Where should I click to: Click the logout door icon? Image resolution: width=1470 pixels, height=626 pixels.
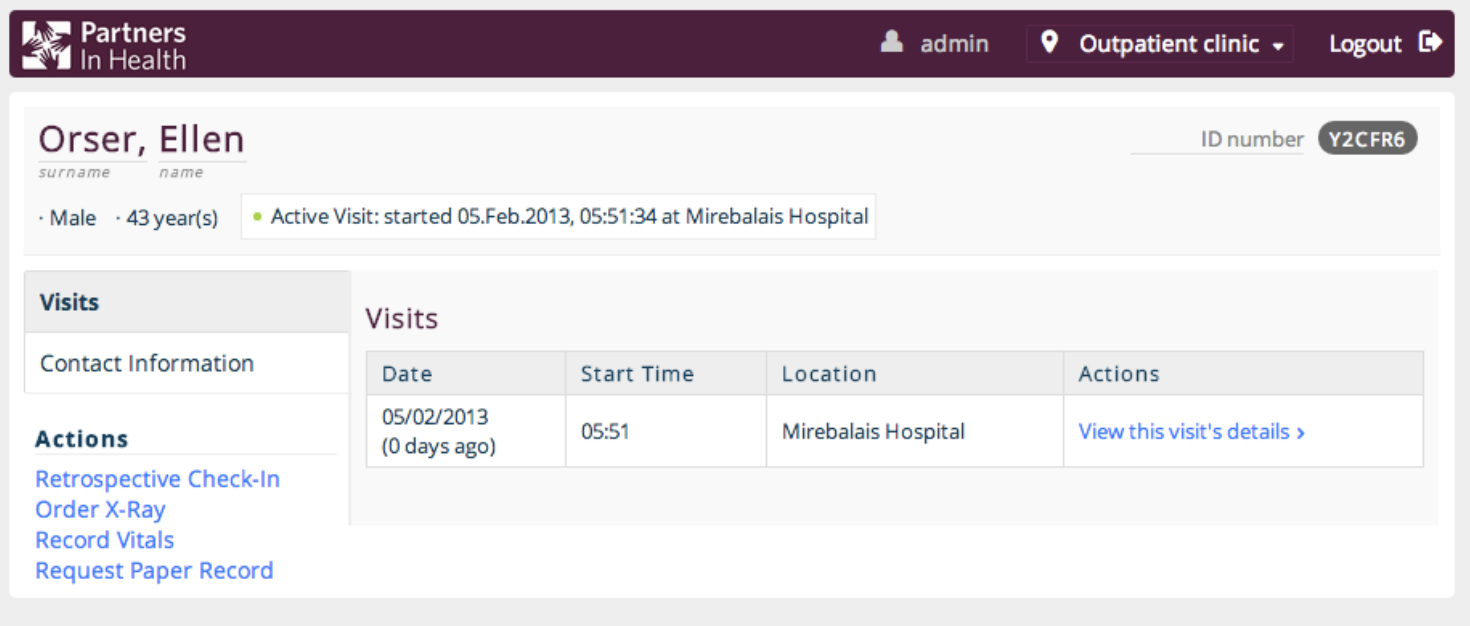(x=1432, y=41)
